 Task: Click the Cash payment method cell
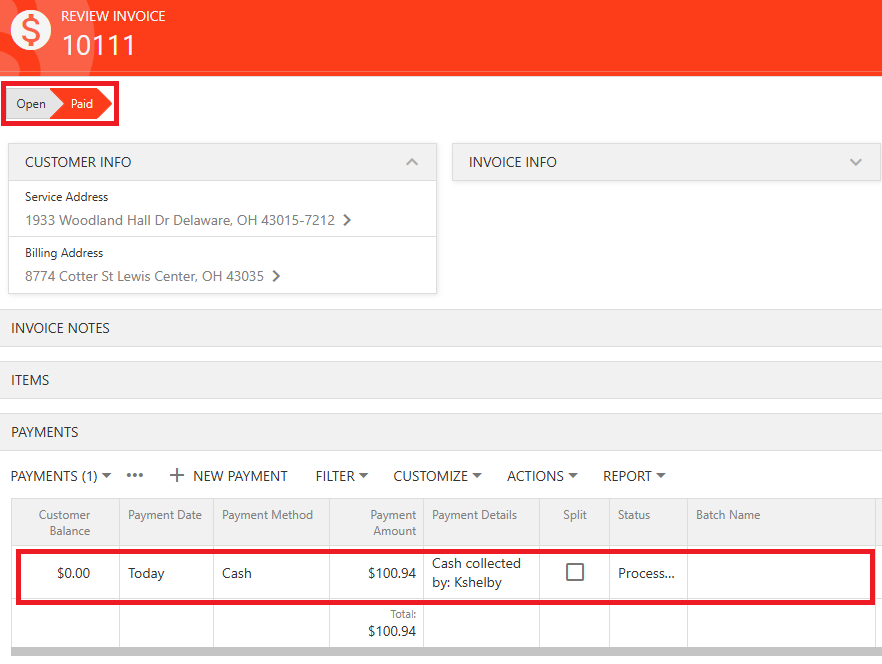pos(271,573)
